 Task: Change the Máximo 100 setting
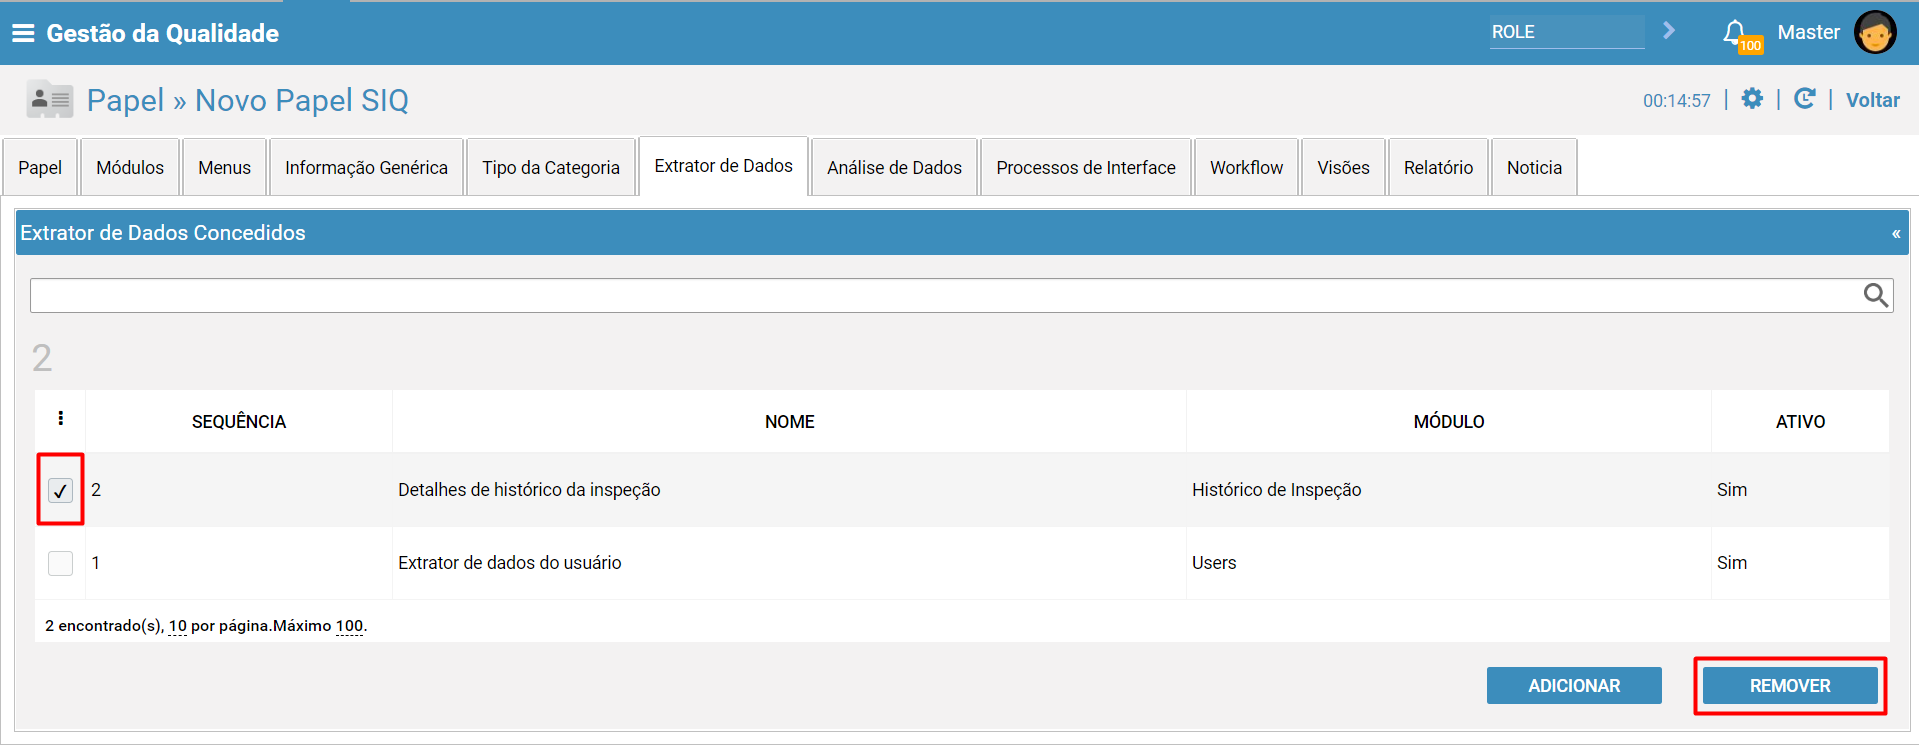click(x=349, y=626)
